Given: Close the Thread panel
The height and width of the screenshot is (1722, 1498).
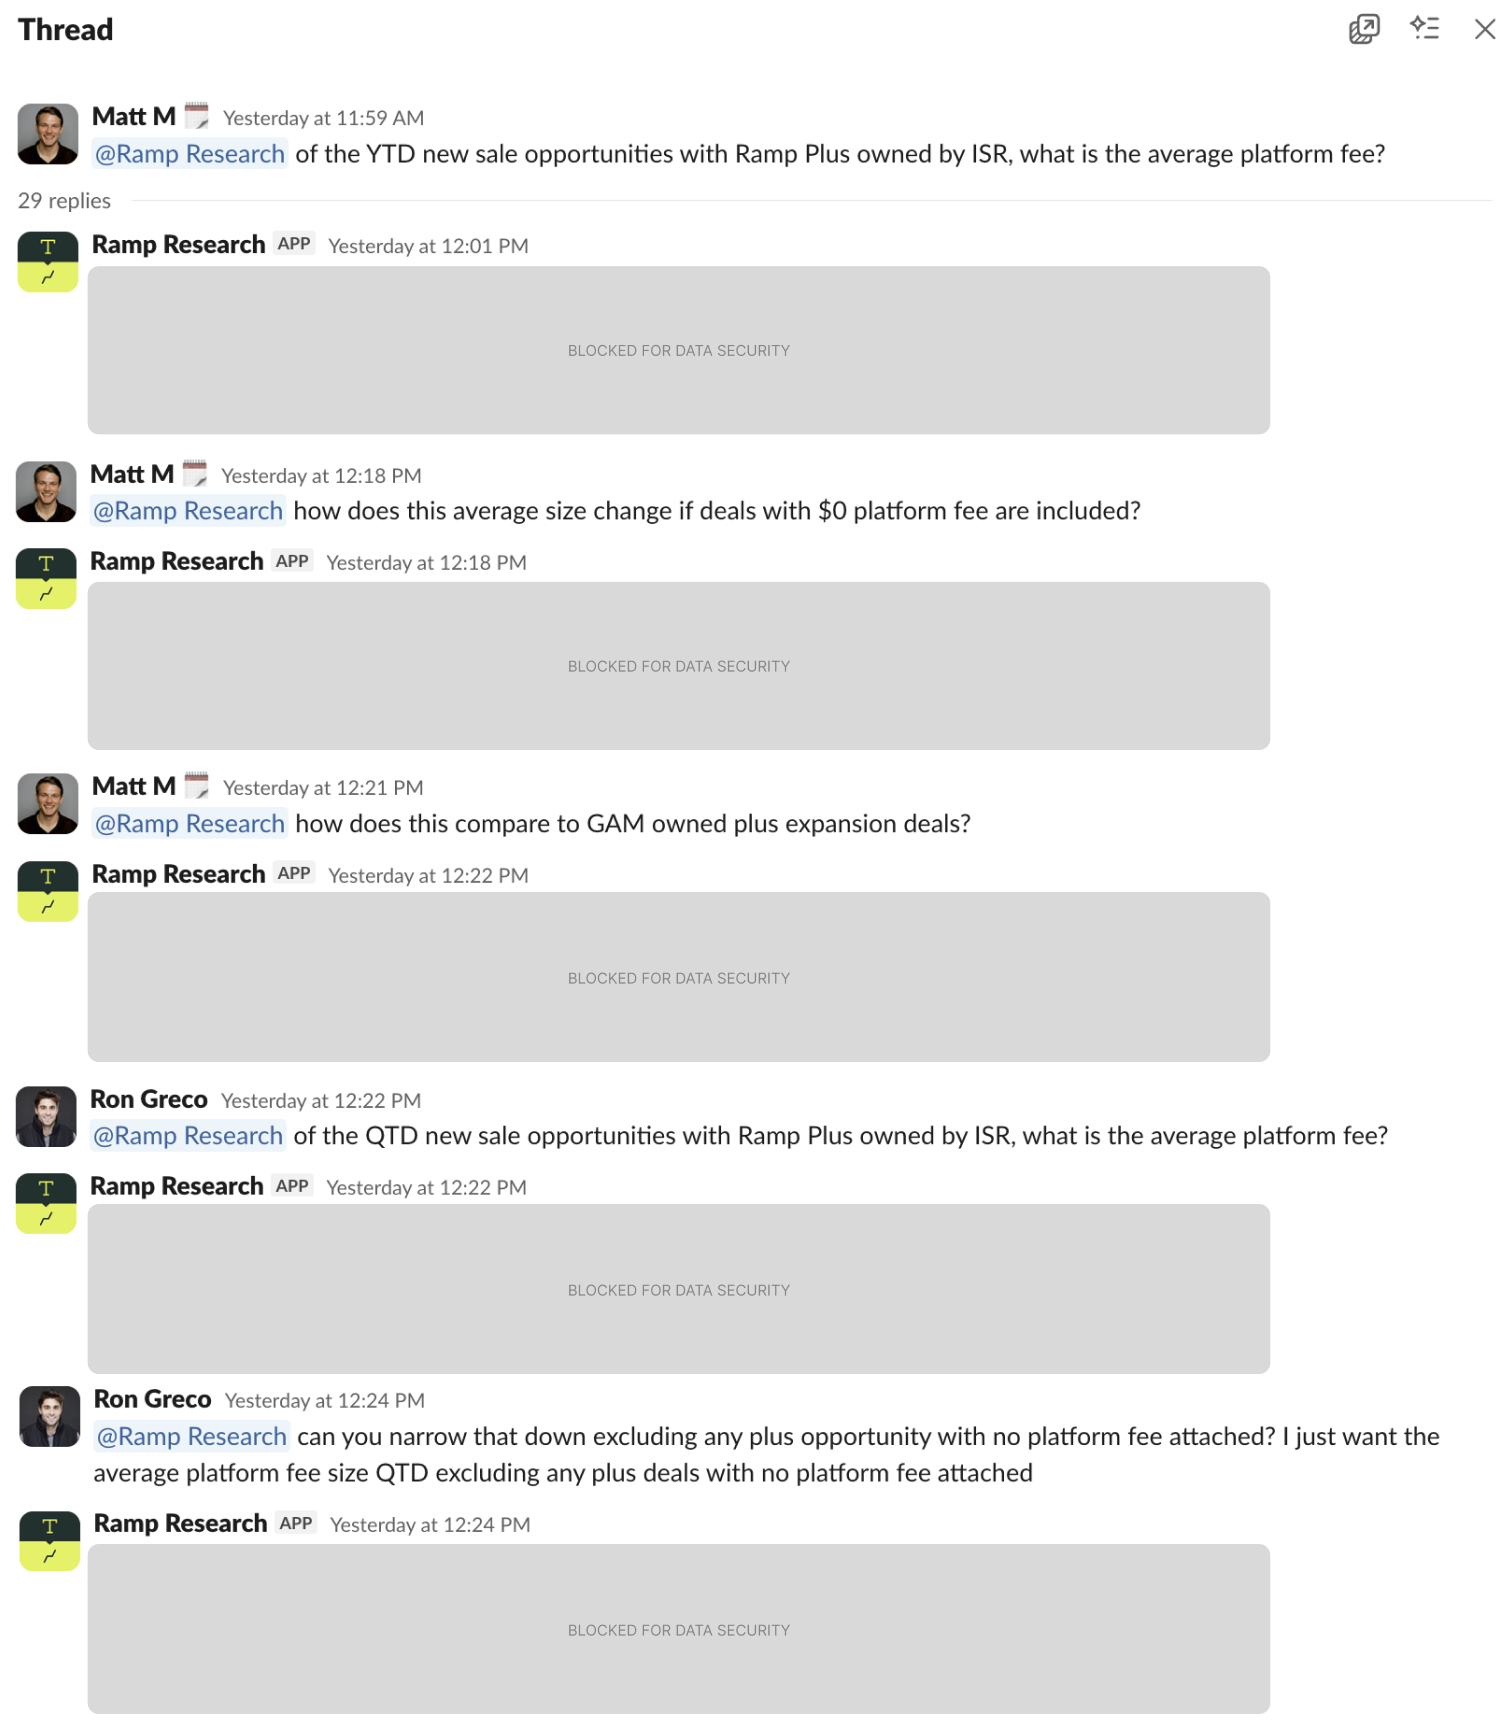Looking at the screenshot, I should (x=1484, y=29).
